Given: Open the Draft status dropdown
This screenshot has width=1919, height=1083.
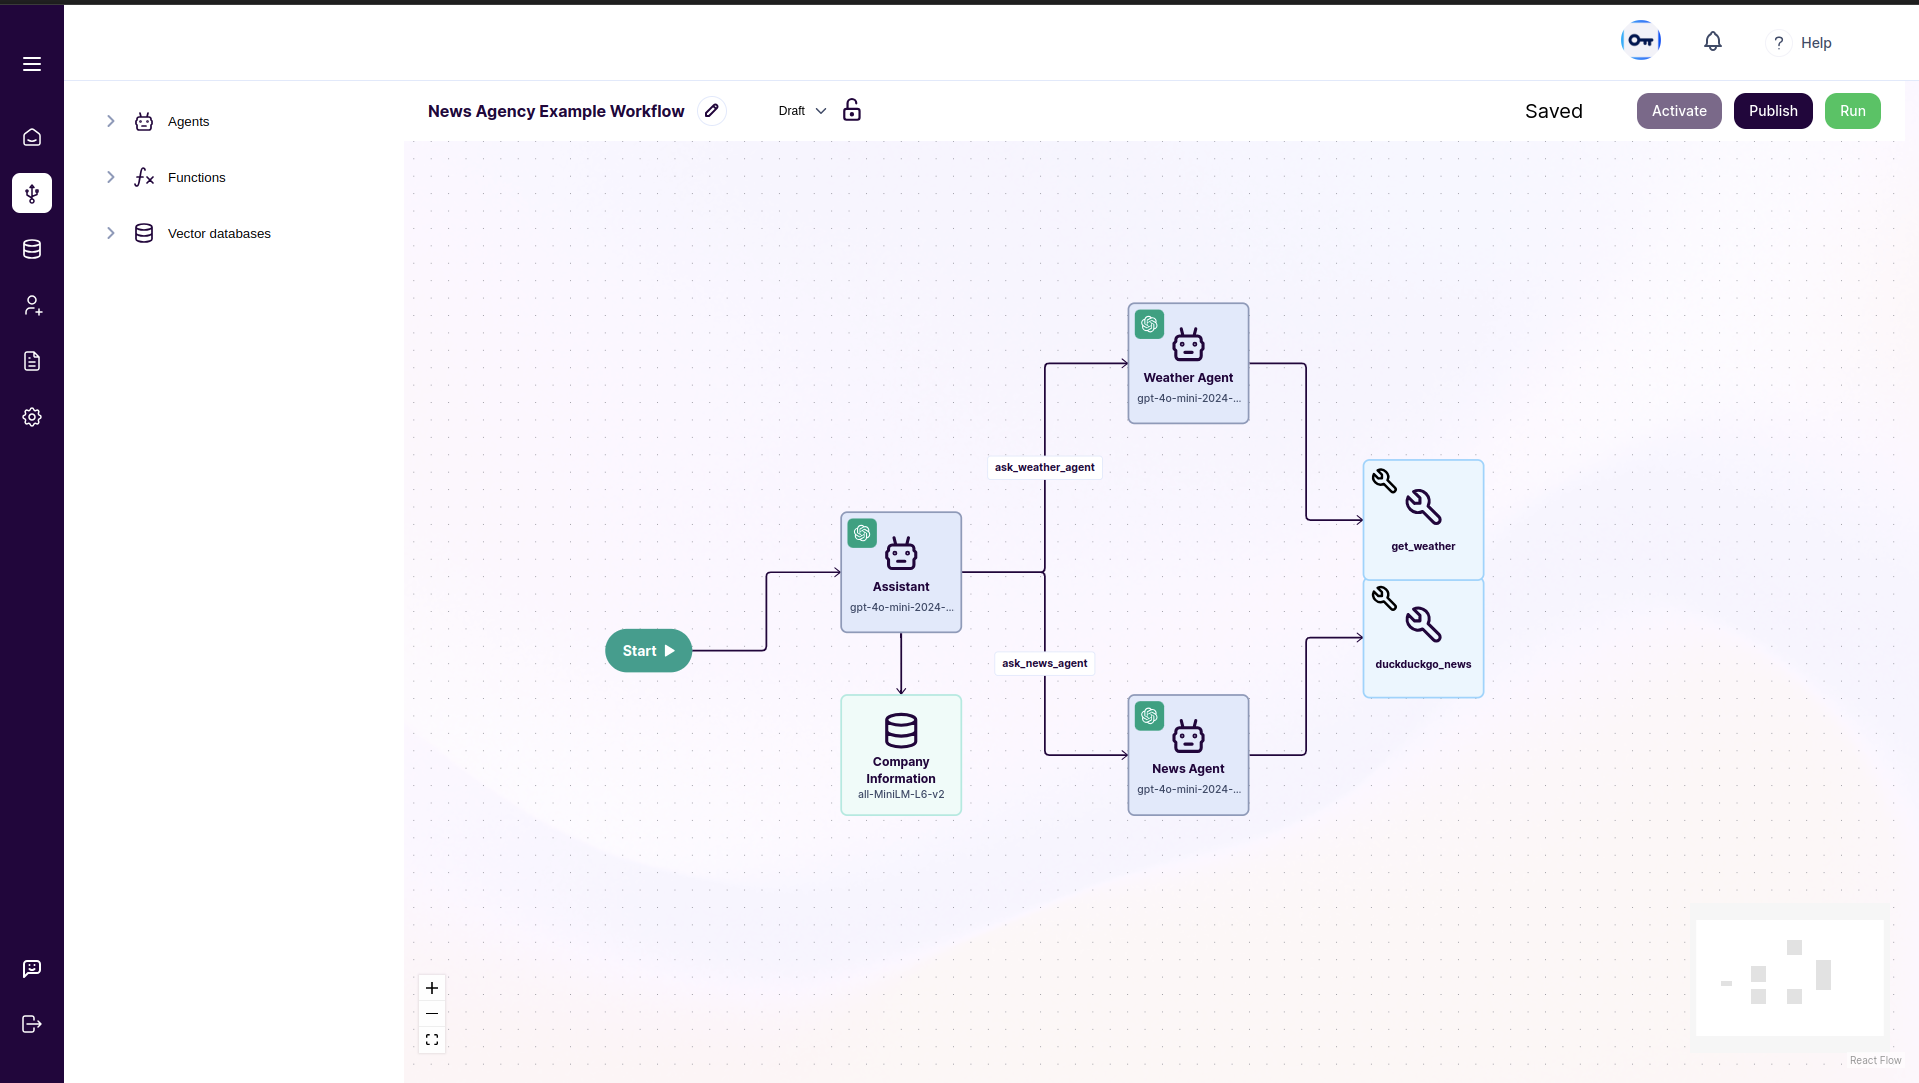Looking at the screenshot, I should point(802,111).
